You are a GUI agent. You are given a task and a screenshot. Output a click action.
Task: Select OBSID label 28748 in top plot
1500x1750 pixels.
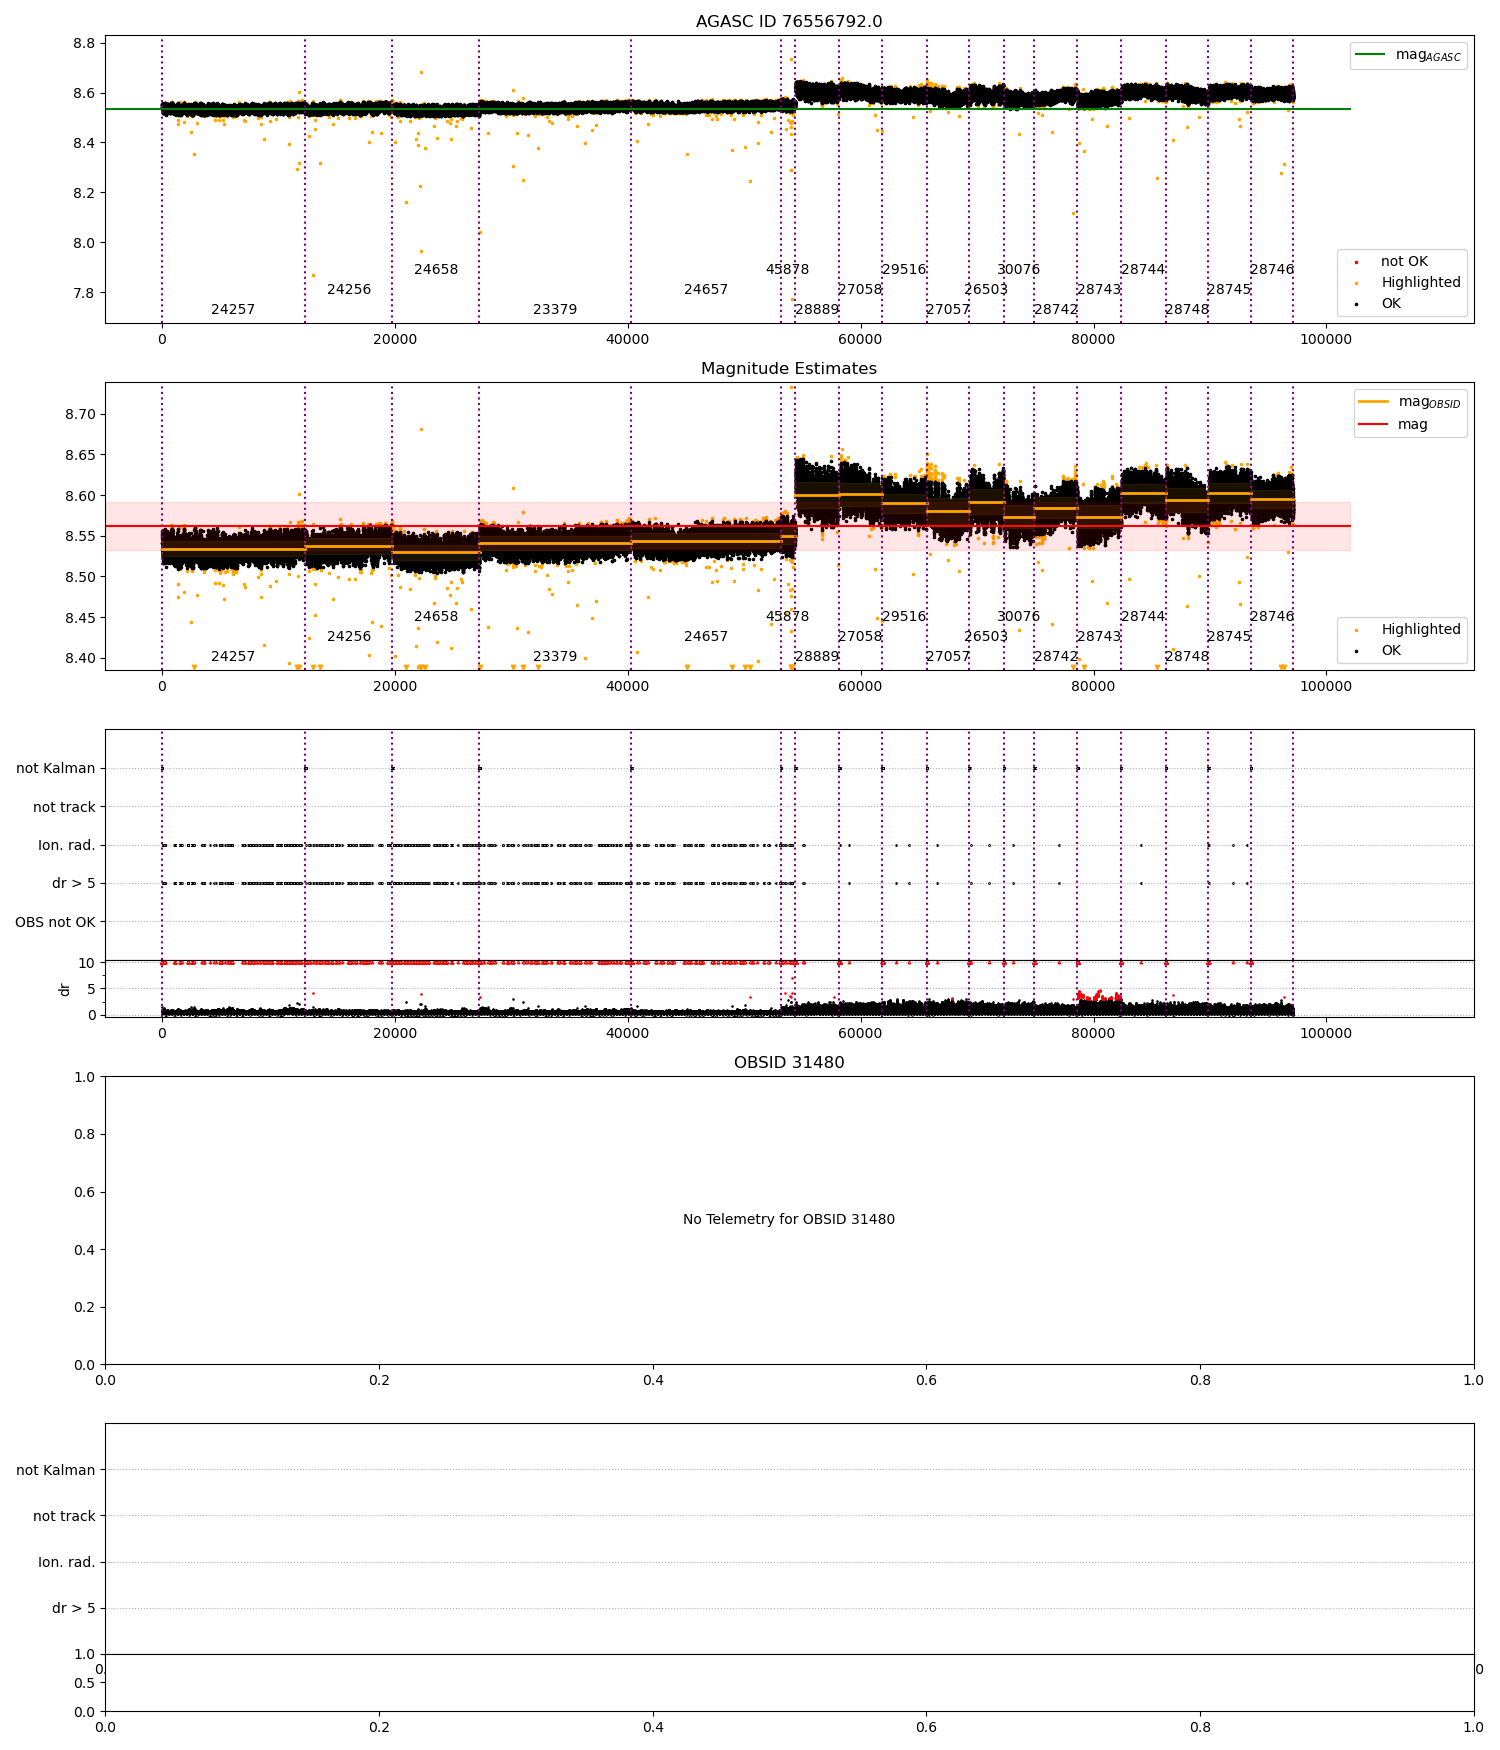[x=1187, y=310]
